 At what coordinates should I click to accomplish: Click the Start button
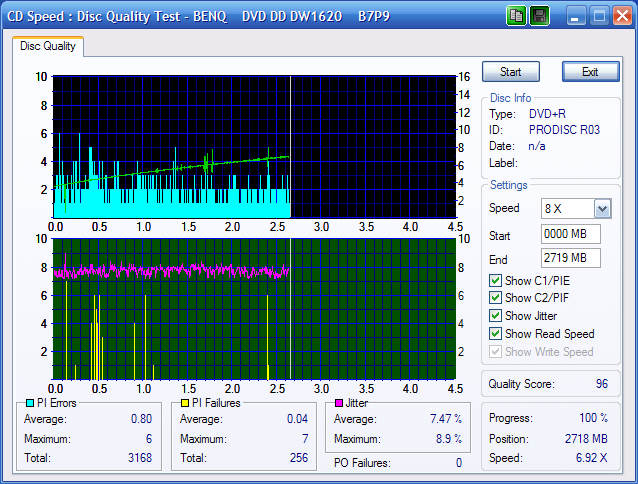[x=511, y=72]
